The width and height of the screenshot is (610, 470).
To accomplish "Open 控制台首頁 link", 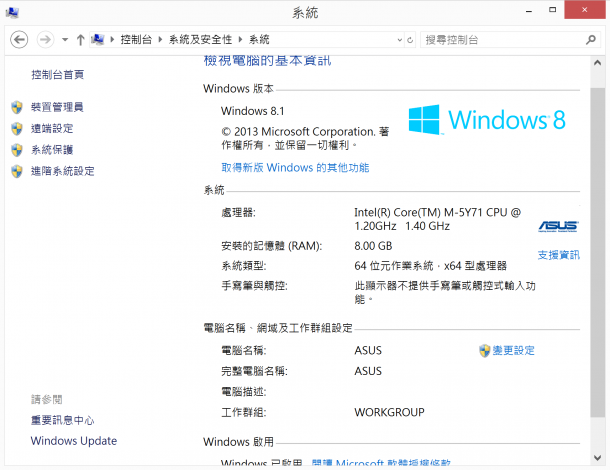I will point(58,75).
